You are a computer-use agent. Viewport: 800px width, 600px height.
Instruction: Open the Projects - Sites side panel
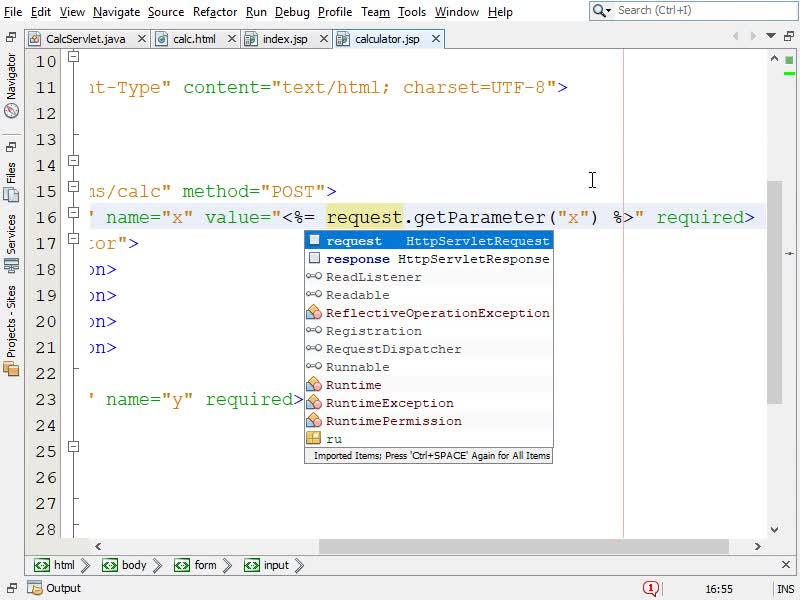(11, 331)
